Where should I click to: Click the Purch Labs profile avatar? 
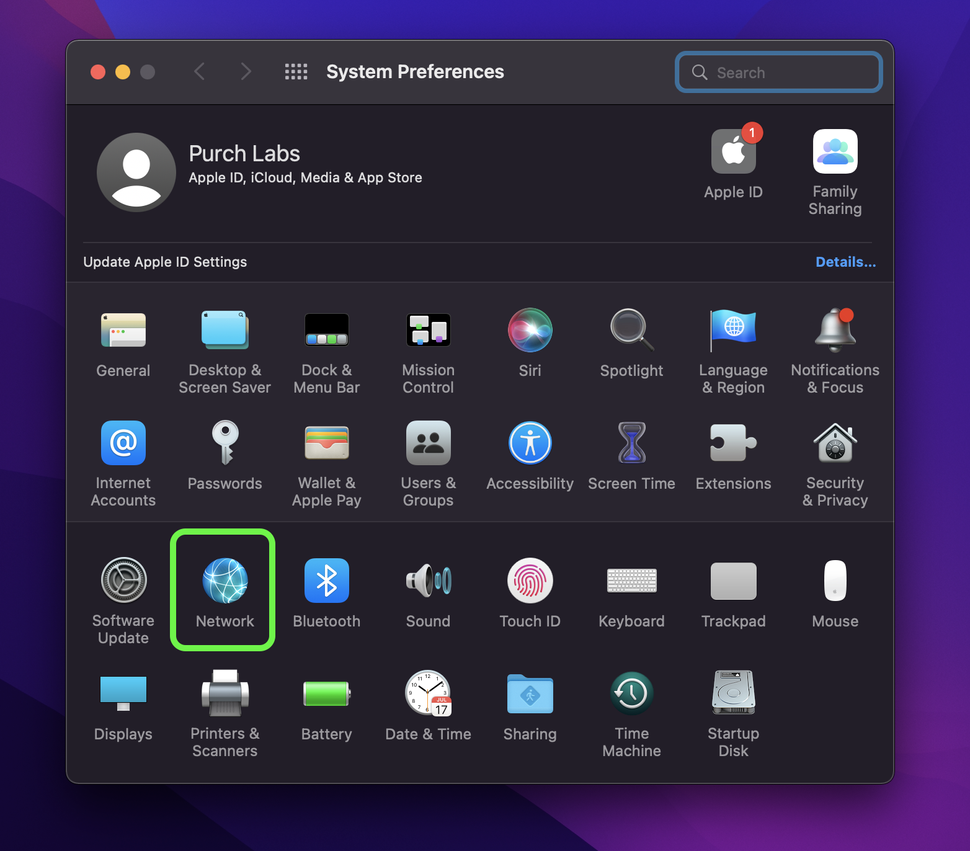pyautogui.click(x=136, y=172)
